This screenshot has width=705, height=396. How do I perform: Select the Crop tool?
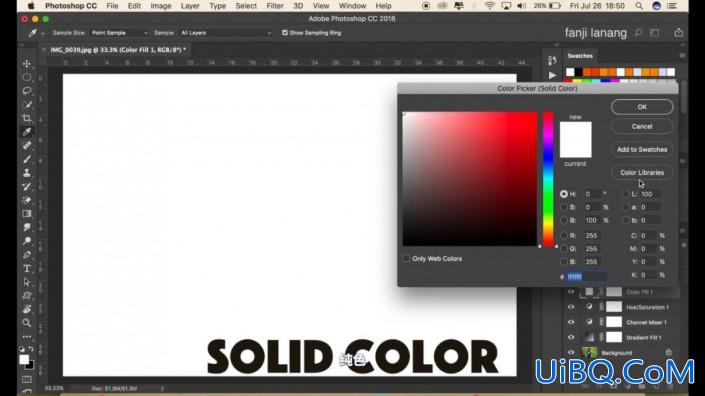point(27,118)
